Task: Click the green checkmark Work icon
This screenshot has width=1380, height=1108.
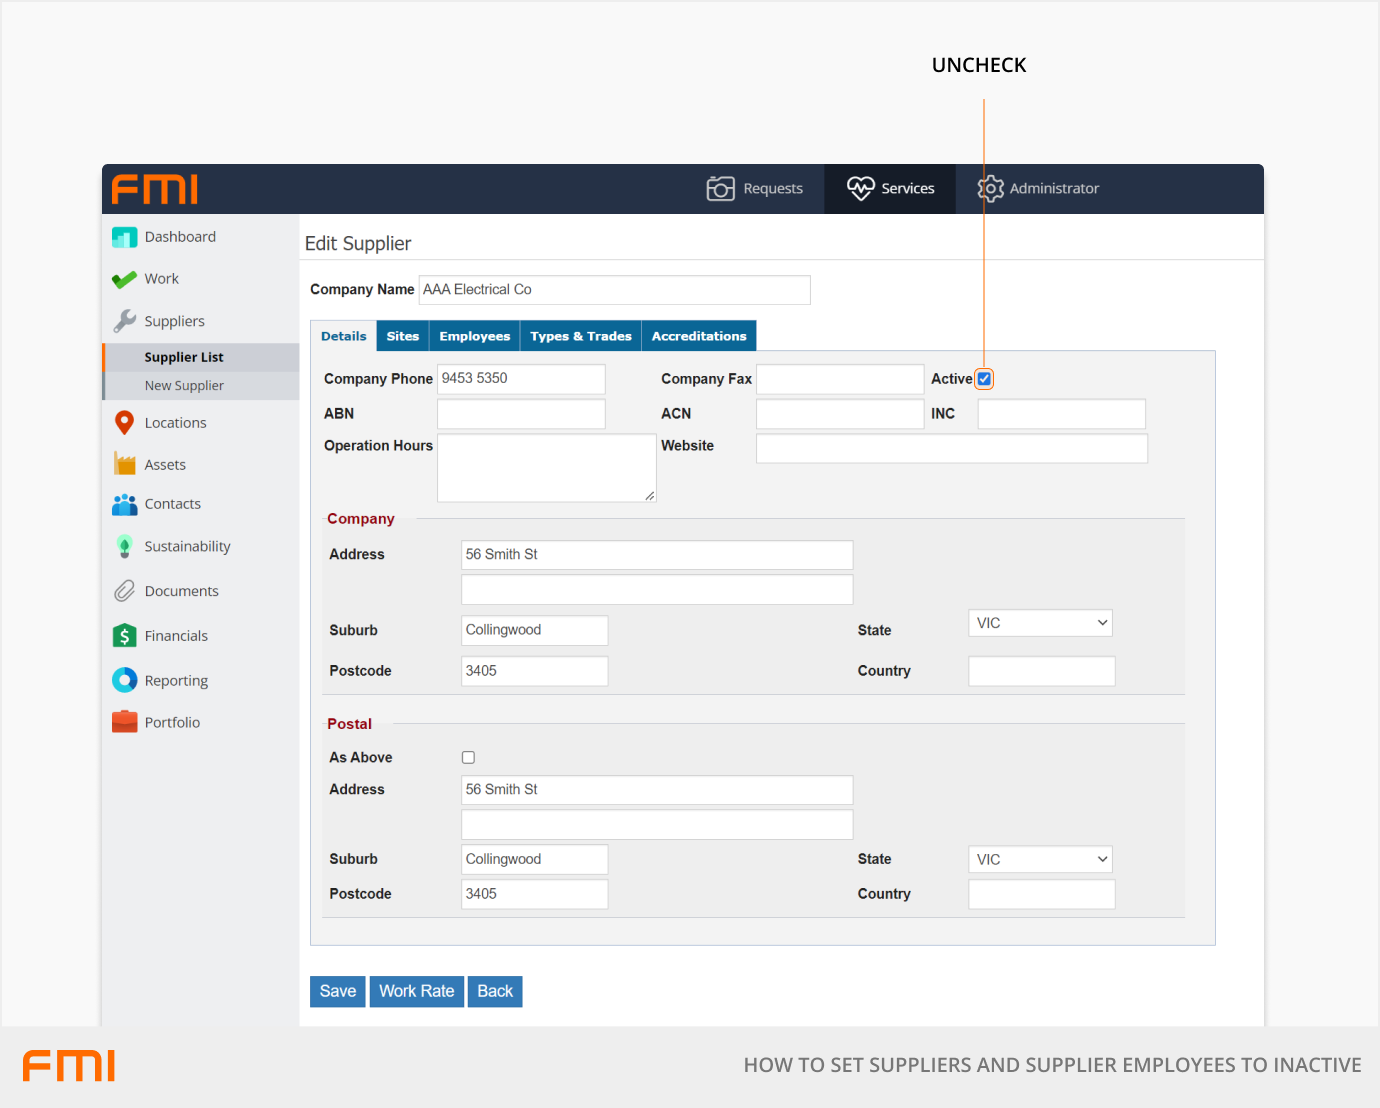Action: point(124,279)
